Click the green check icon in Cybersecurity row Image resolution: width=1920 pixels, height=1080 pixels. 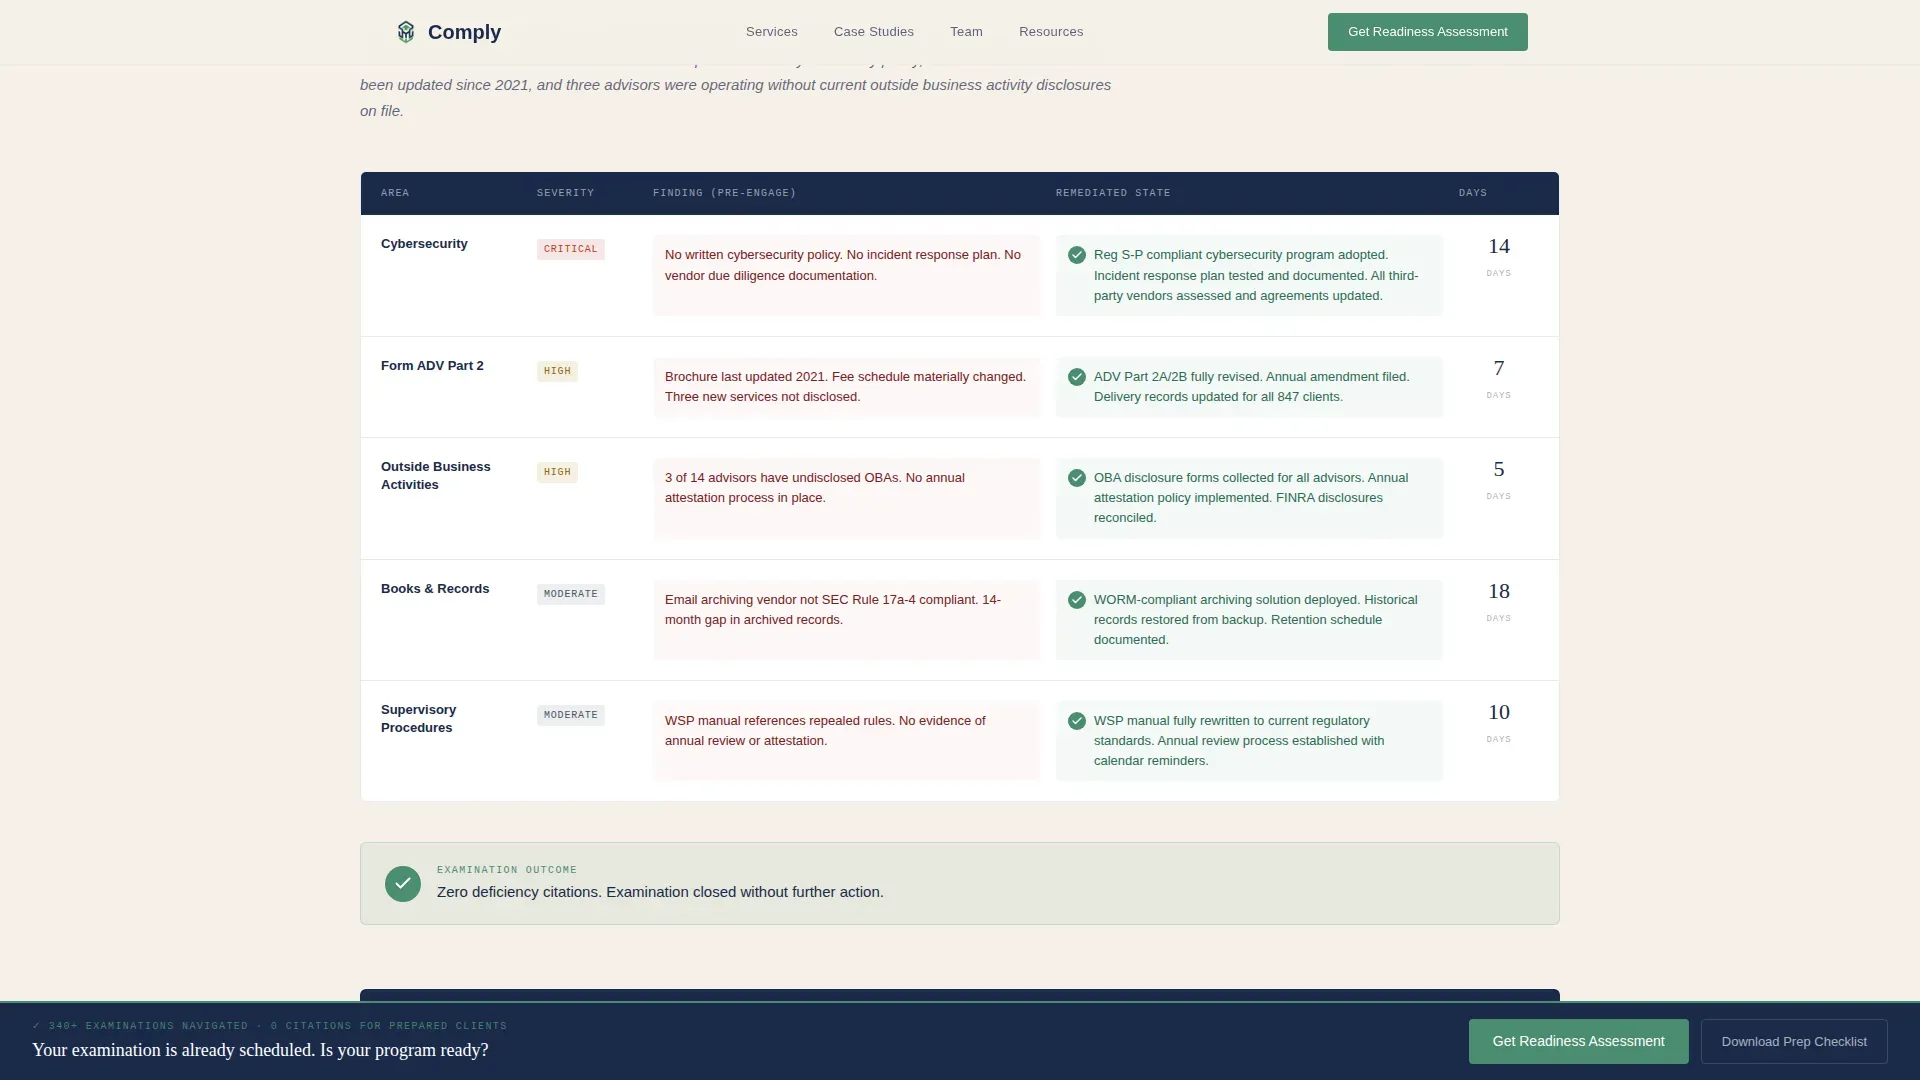[1077, 255]
